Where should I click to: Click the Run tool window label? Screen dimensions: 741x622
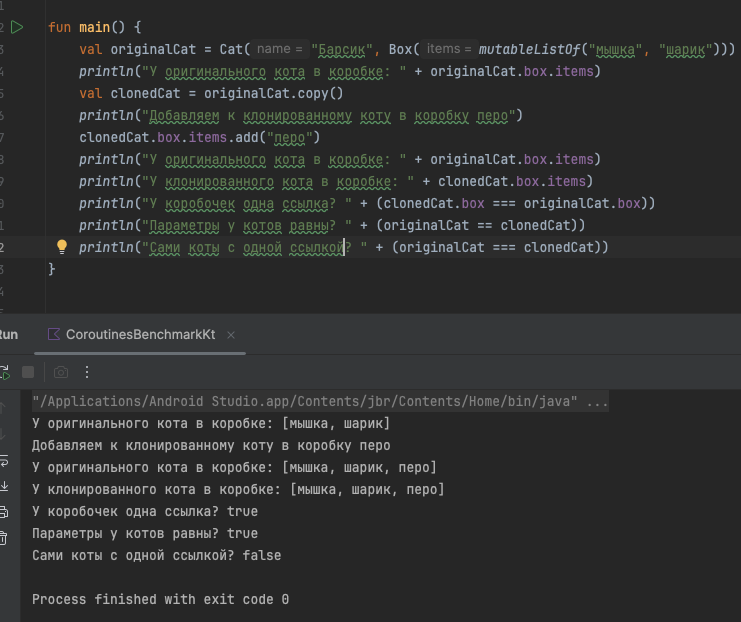8,335
